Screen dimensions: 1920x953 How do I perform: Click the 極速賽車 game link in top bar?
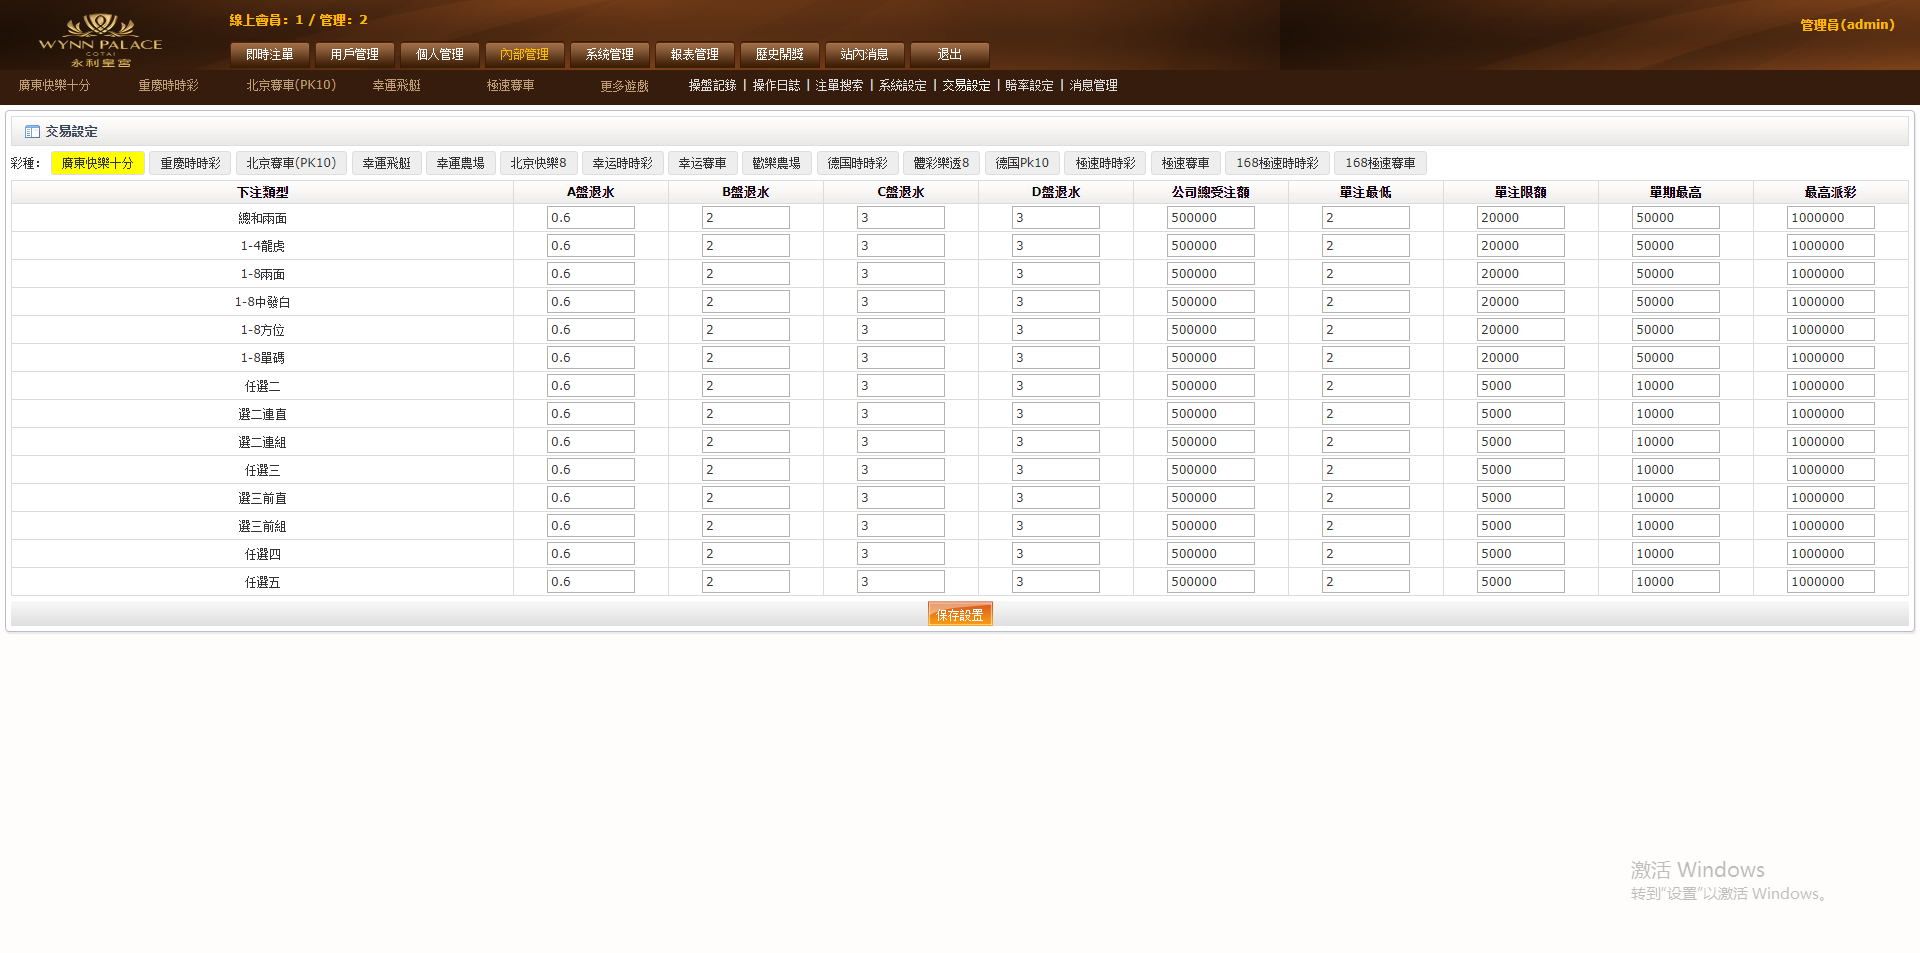[x=510, y=86]
